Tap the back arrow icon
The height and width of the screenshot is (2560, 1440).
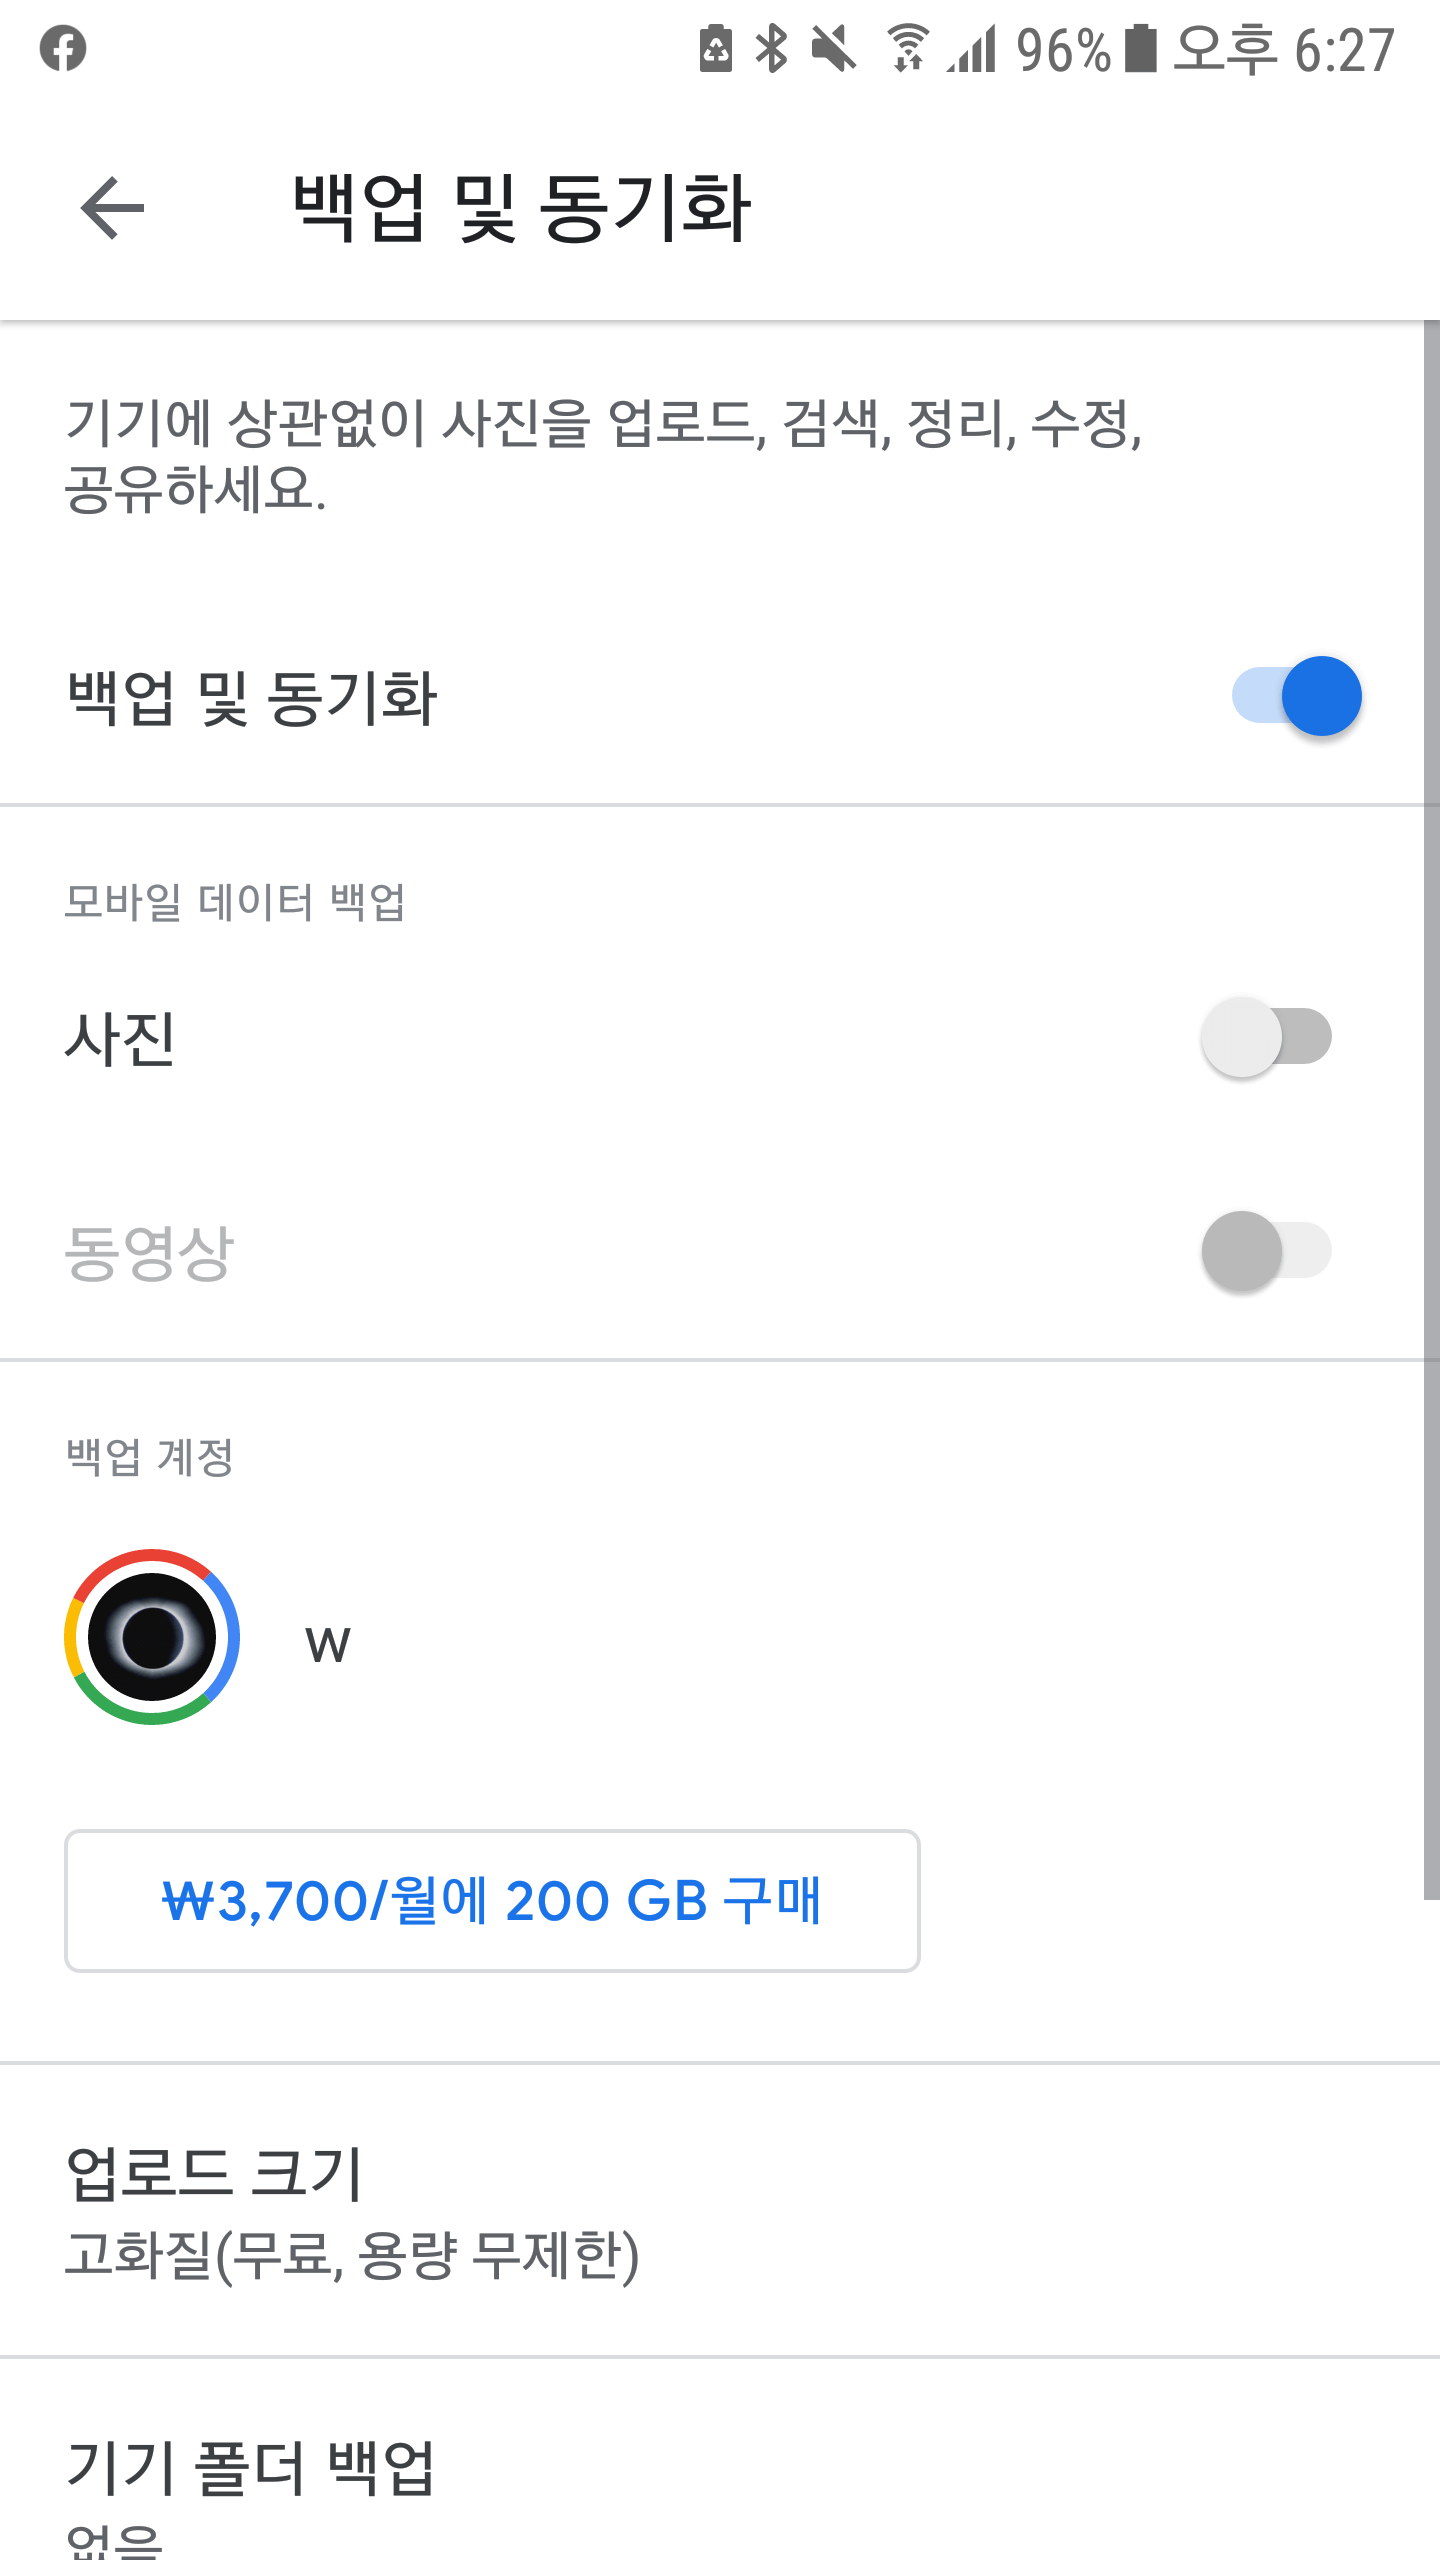(112, 208)
